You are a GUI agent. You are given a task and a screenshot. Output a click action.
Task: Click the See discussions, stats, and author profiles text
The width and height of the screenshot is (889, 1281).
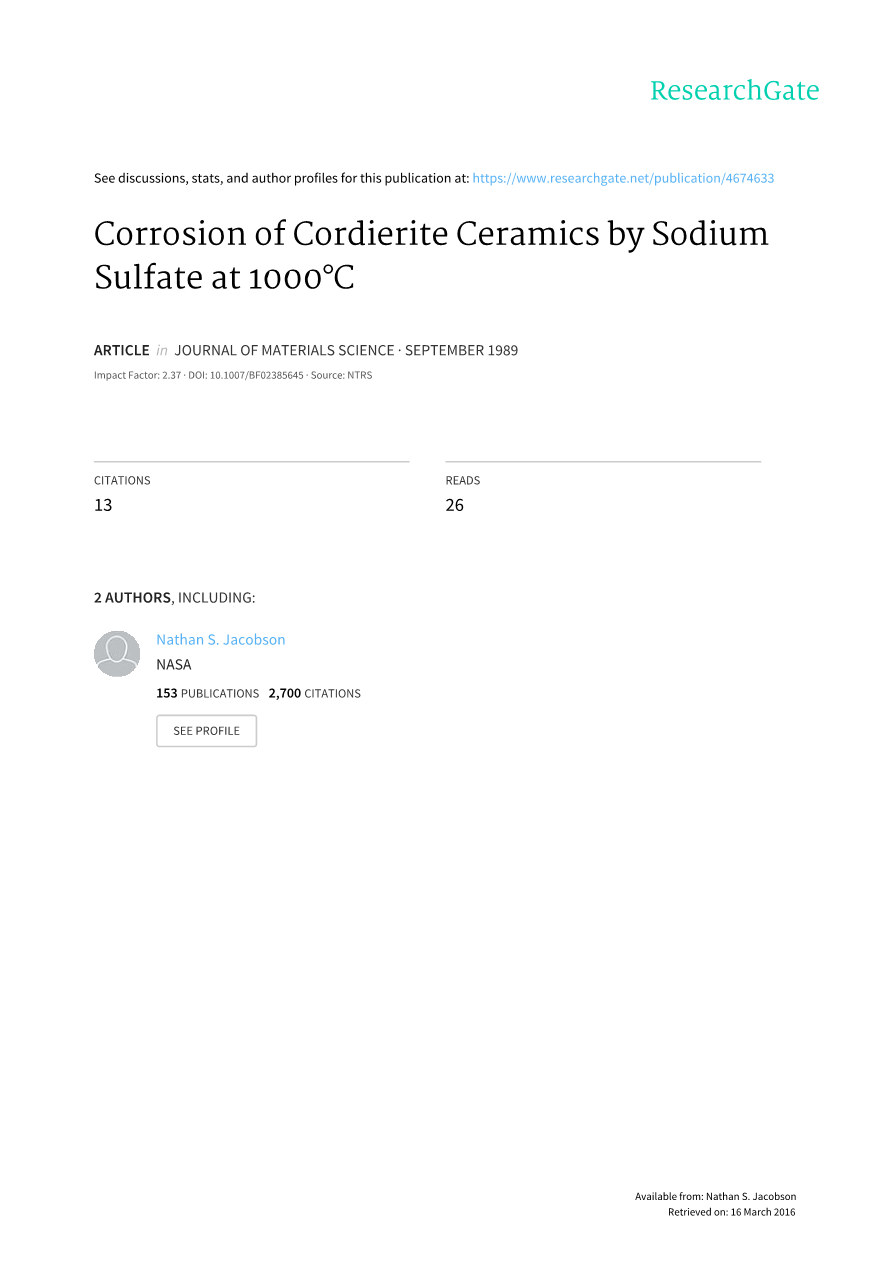coord(281,178)
